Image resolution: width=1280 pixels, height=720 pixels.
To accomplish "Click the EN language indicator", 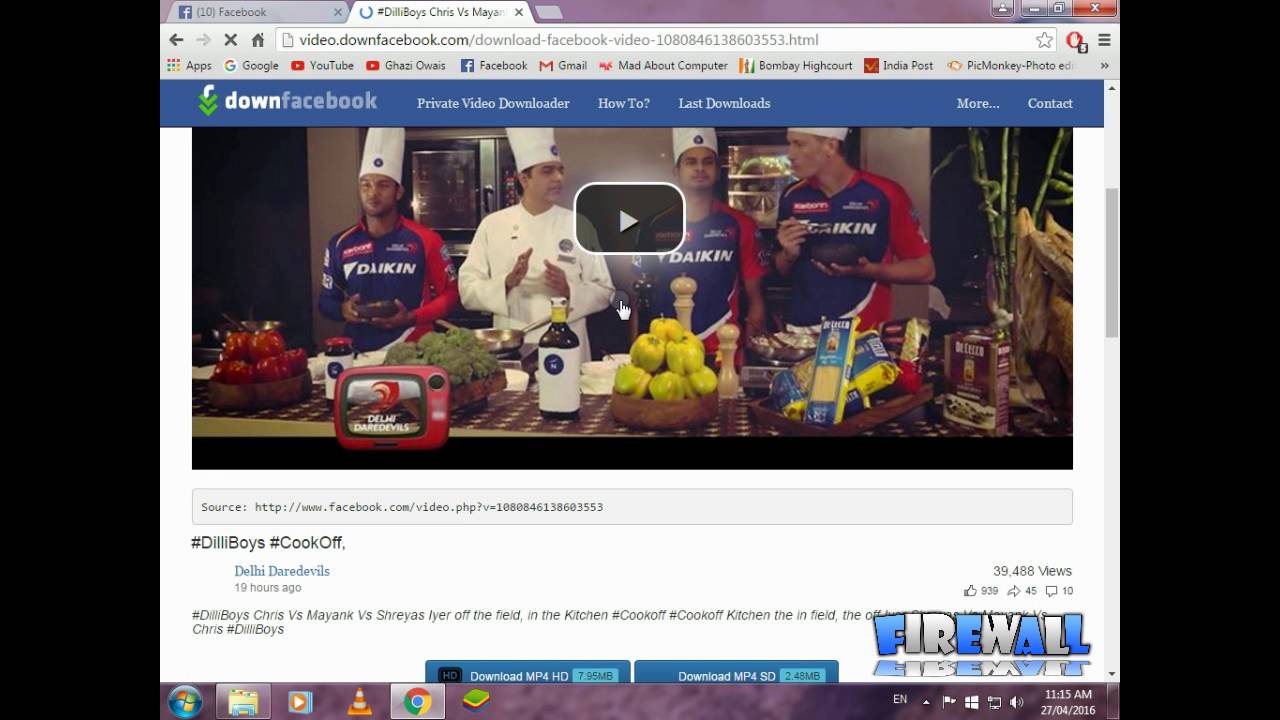I will 900,700.
